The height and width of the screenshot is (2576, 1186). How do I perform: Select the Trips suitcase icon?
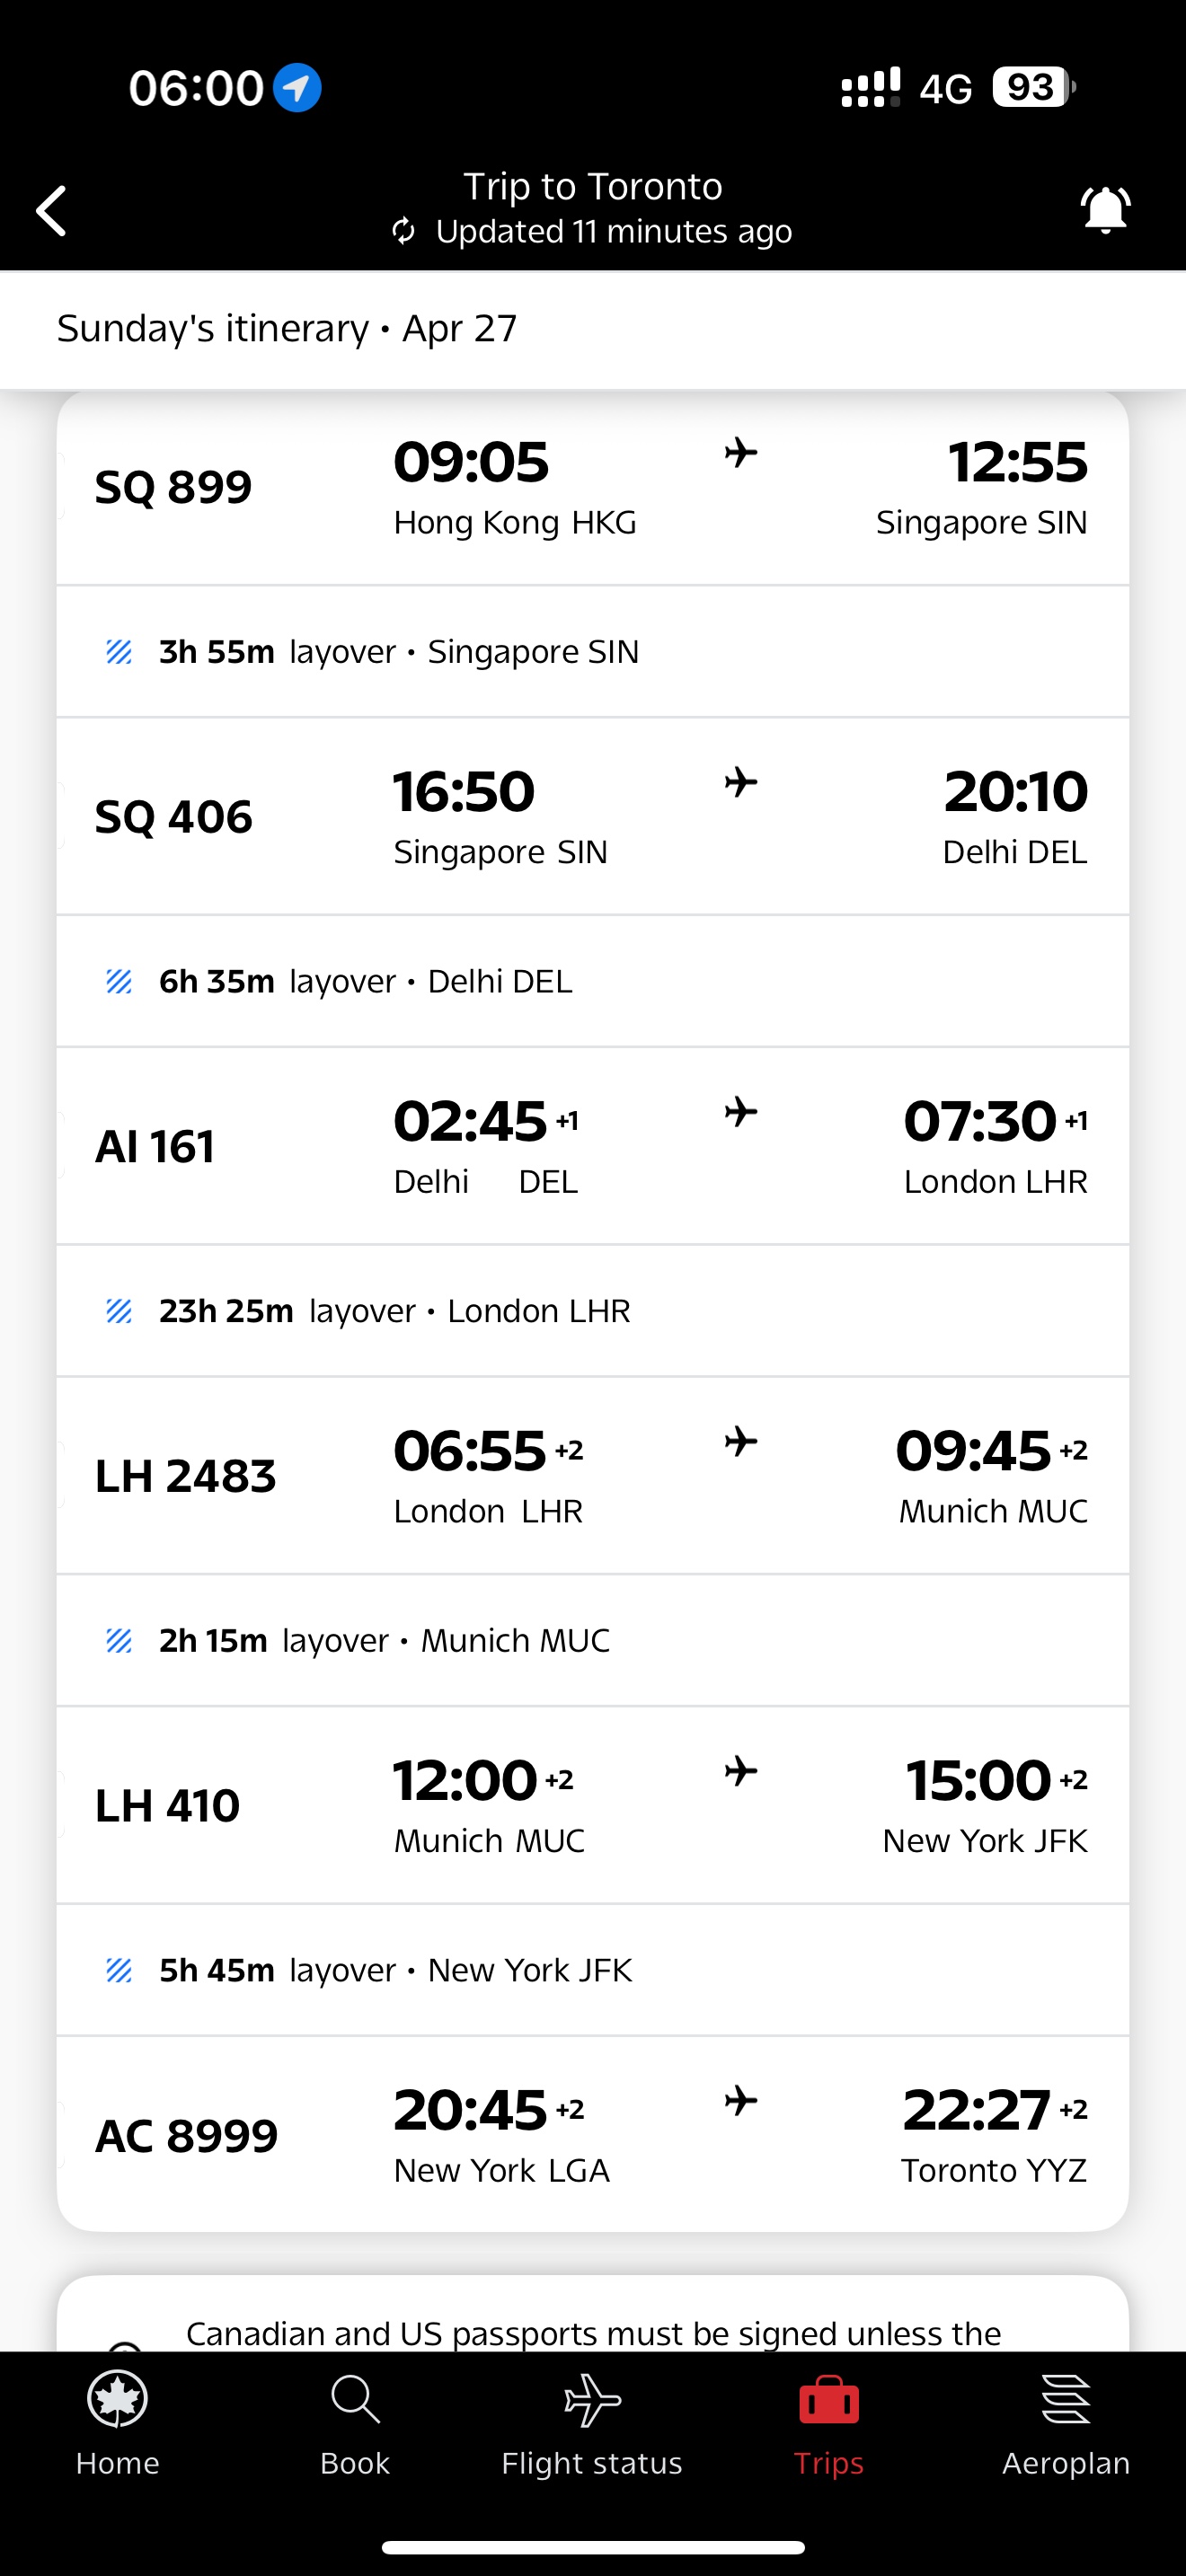829,2399
